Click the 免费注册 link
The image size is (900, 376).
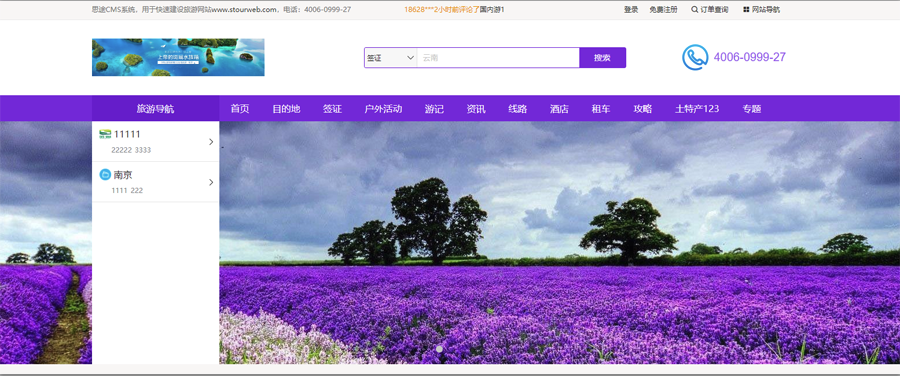[663, 10]
